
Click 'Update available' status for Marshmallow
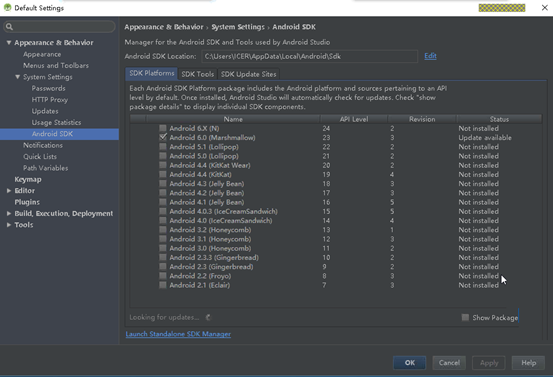(485, 138)
